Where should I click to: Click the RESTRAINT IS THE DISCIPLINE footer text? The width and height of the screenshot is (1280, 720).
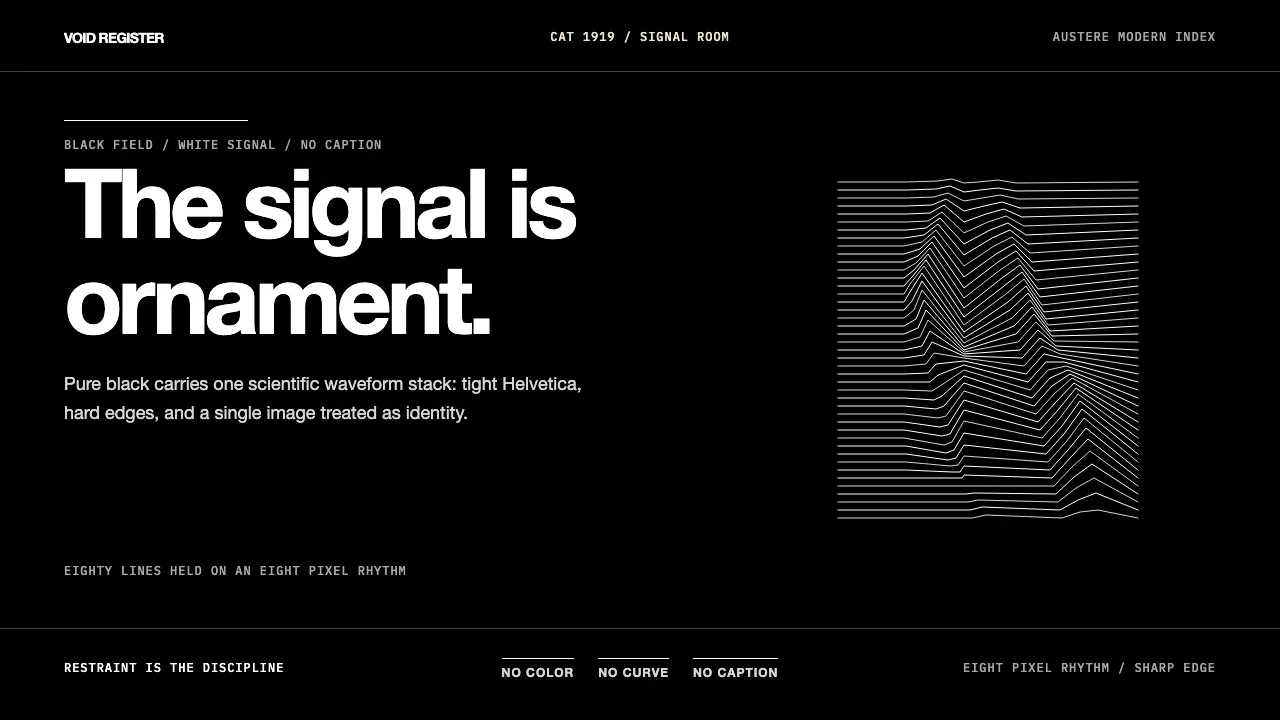tap(174, 668)
